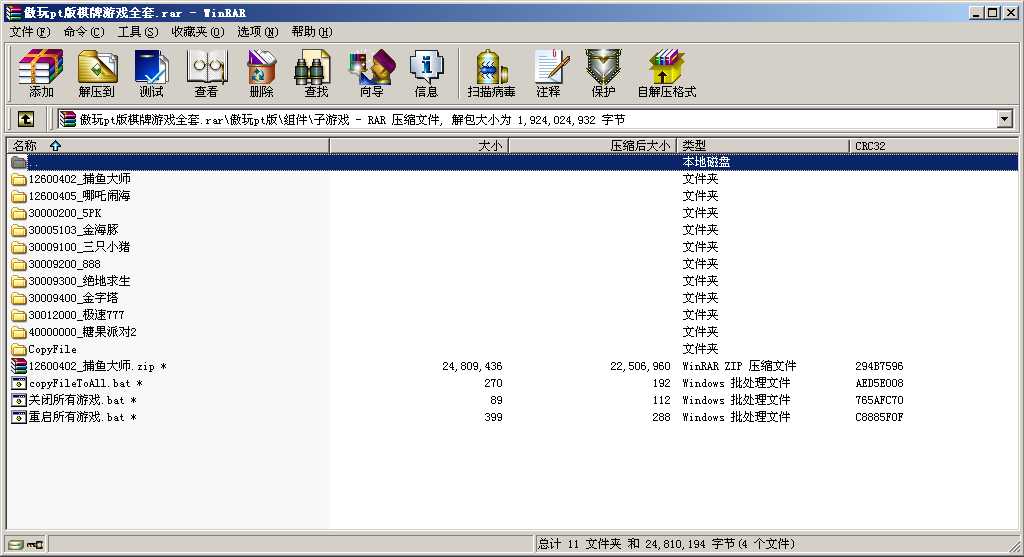Select folder name 30009300_绝地求生
This screenshot has height=557, width=1024.
(x=79, y=281)
